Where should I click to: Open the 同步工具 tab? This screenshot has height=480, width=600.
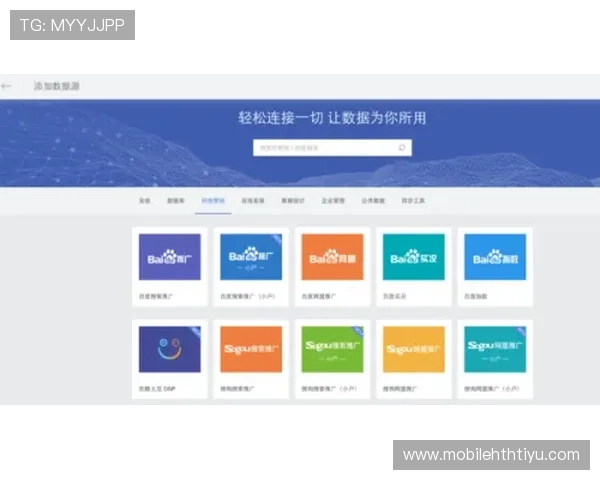pos(413,201)
